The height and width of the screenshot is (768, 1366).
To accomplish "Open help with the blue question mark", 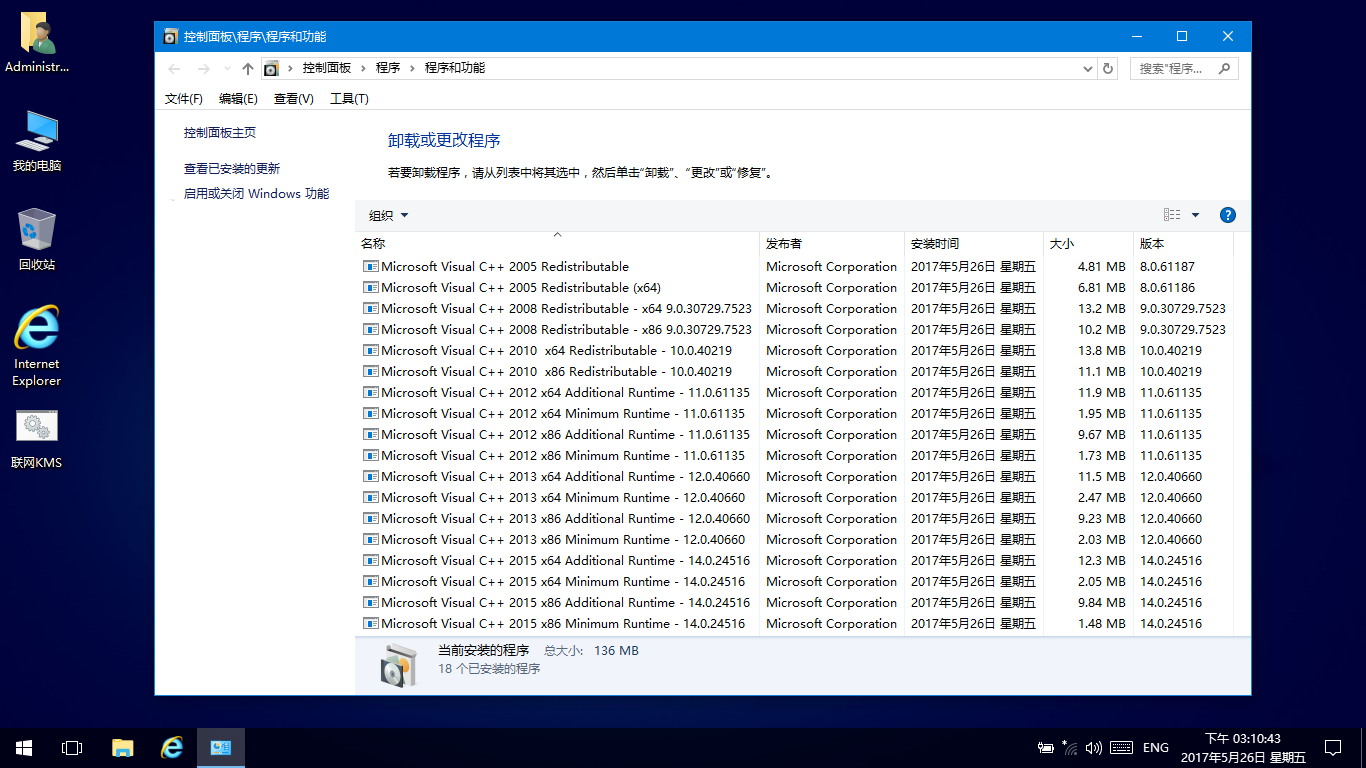I will [x=1228, y=215].
